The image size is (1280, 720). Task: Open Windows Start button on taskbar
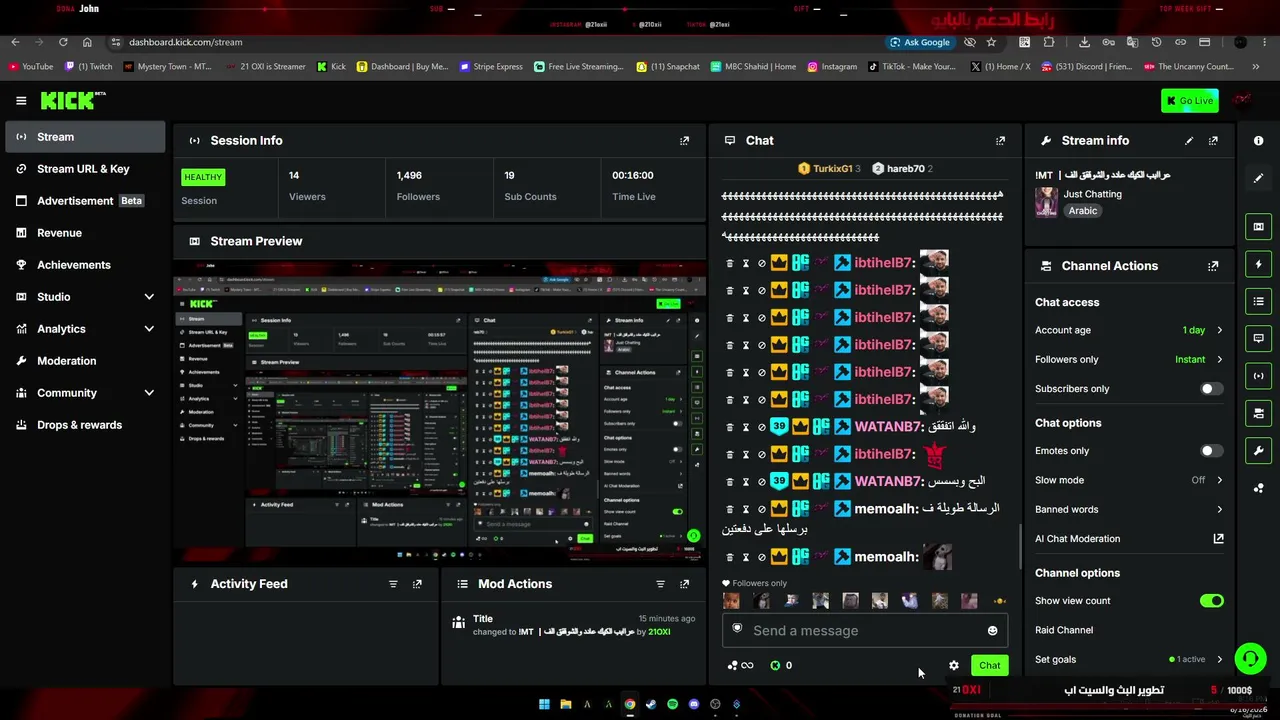point(544,704)
